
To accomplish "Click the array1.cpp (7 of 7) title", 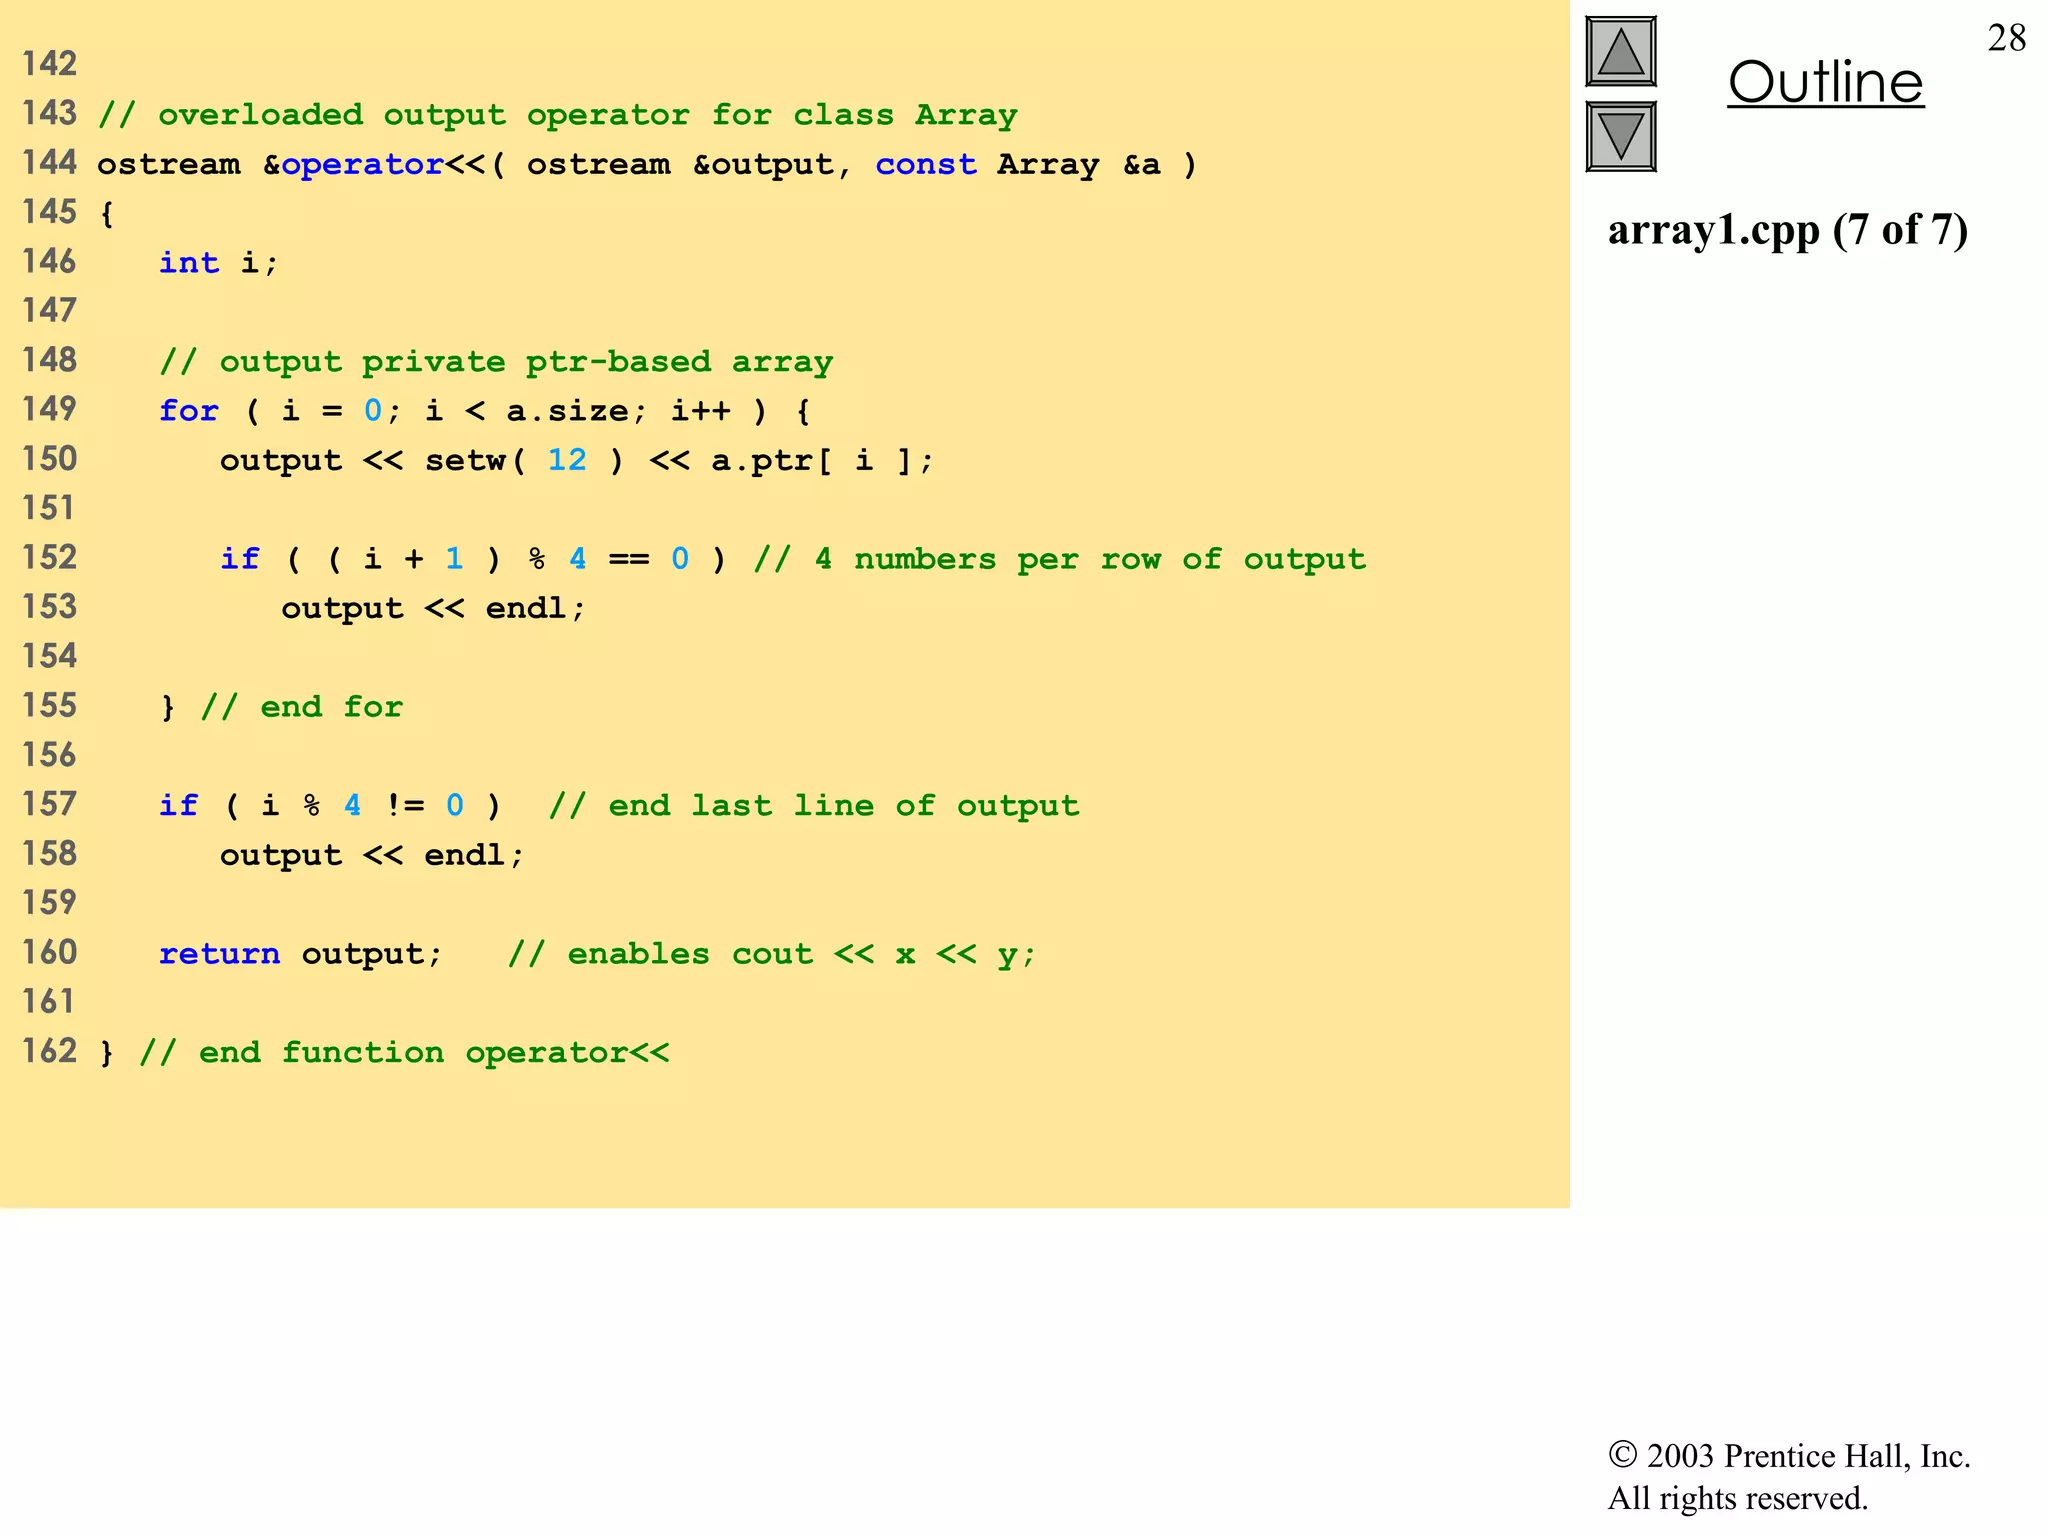I will [1787, 230].
